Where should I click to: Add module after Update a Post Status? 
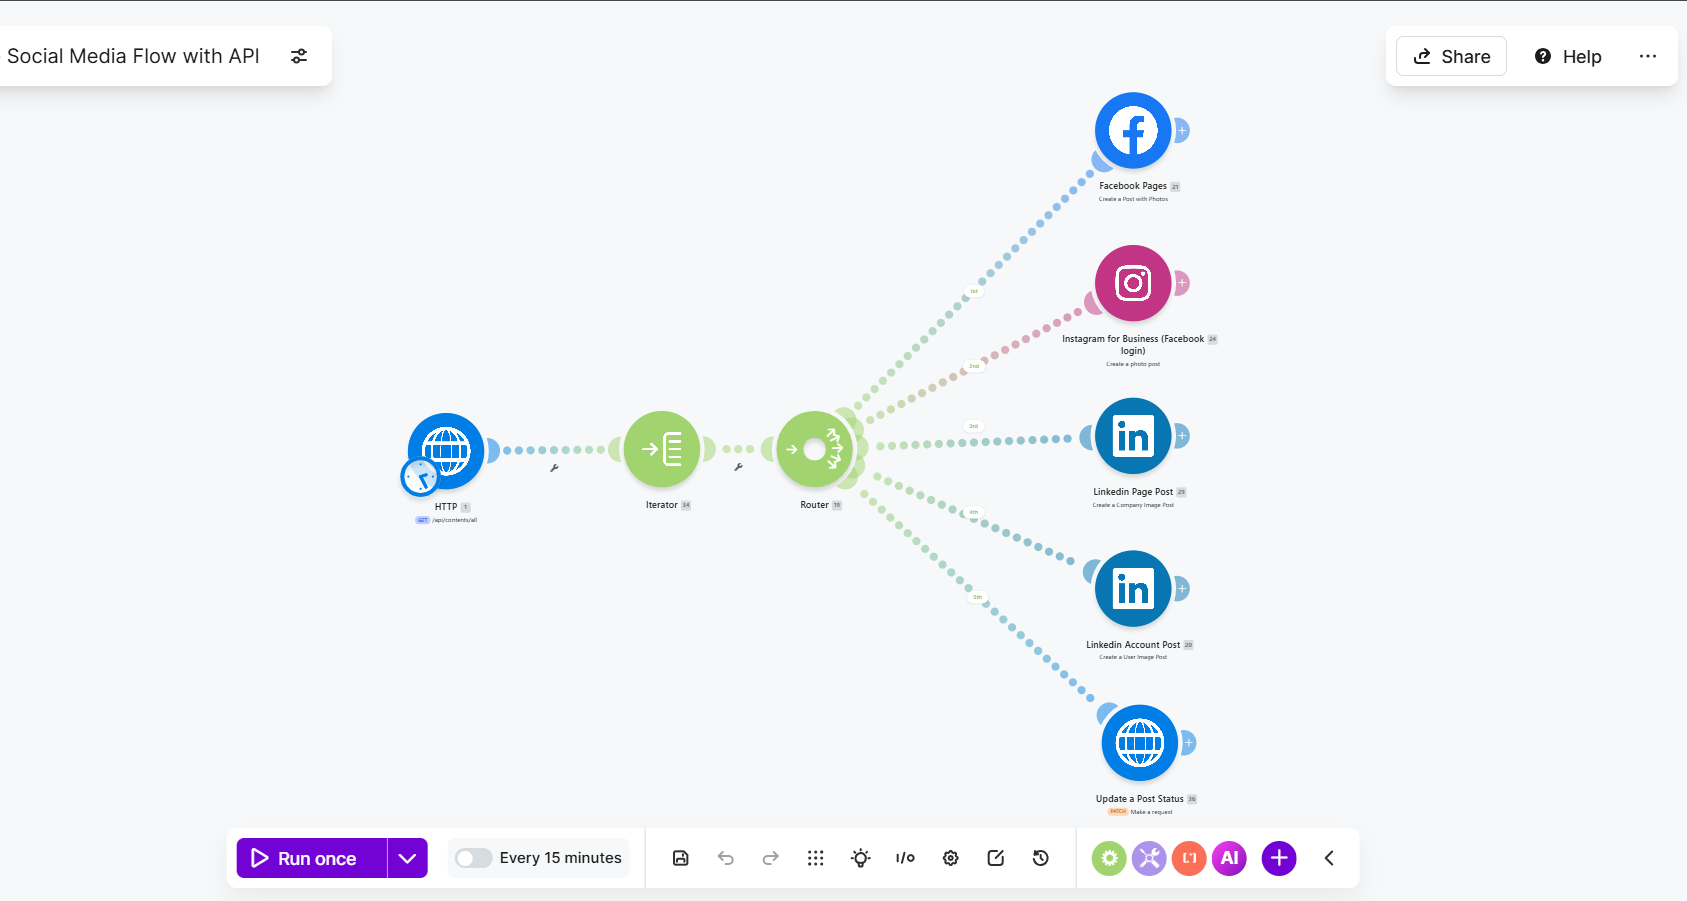click(x=1189, y=743)
